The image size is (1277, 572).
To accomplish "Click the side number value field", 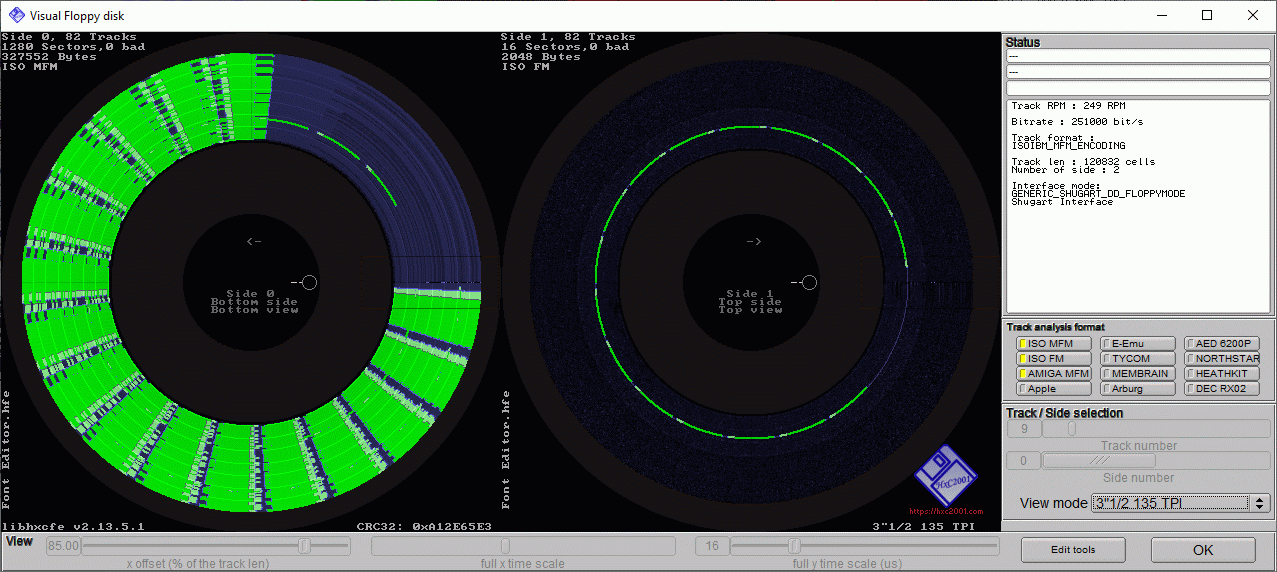I will click(1023, 461).
